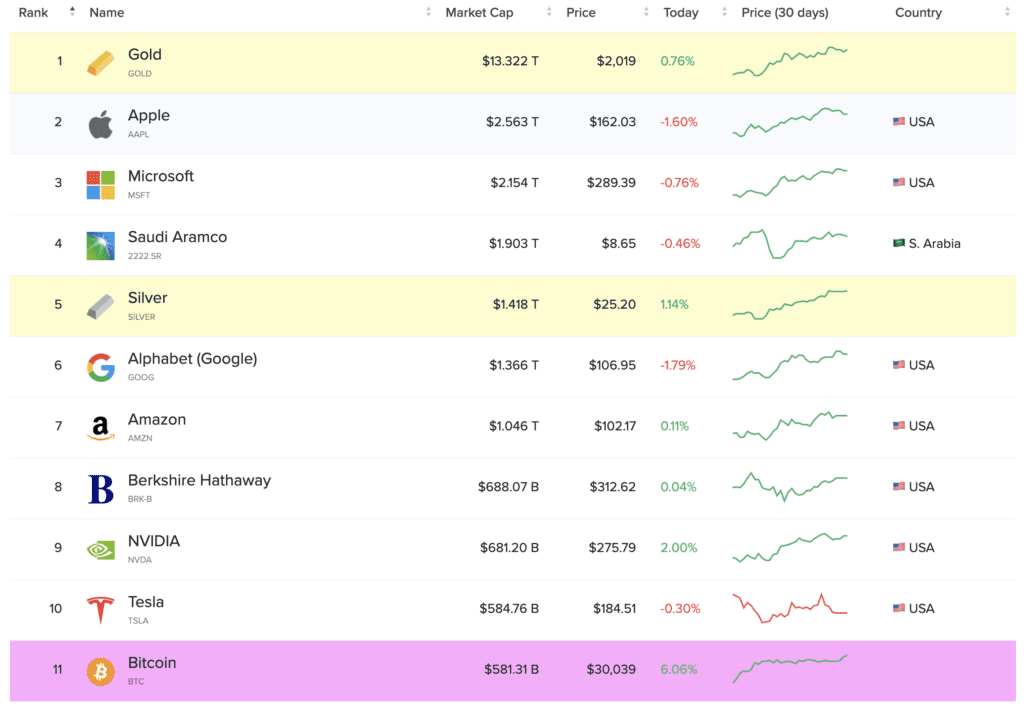Click the Gold bar icon
The width and height of the screenshot is (1024, 707).
pyautogui.click(x=101, y=63)
